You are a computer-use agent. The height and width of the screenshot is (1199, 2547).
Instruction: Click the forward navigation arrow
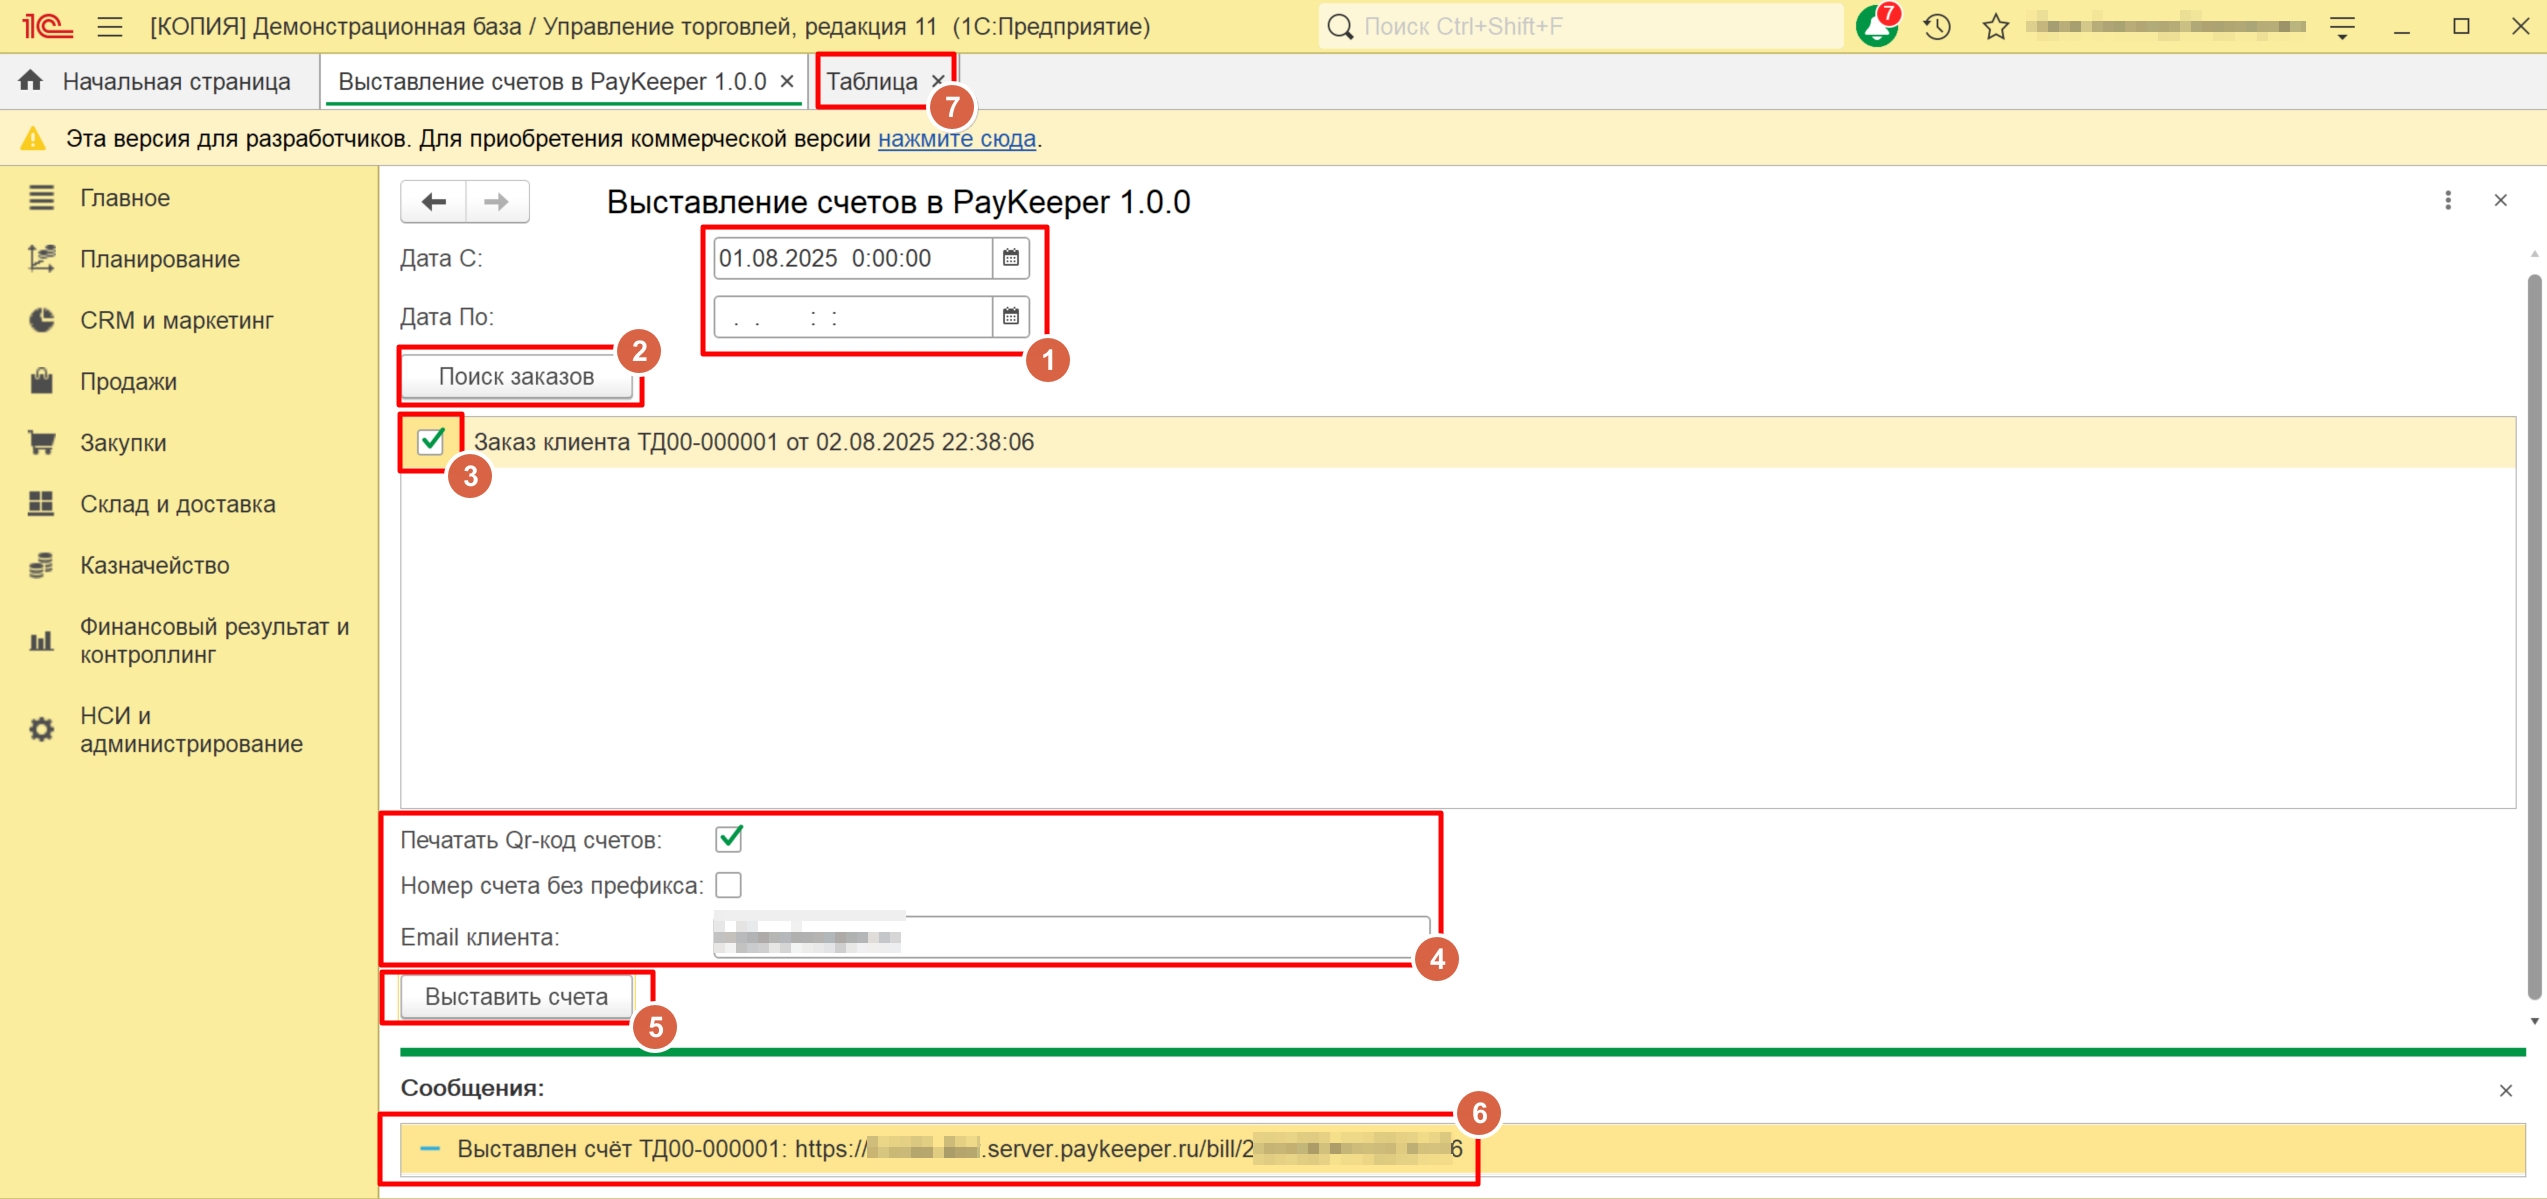pos(496,202)
